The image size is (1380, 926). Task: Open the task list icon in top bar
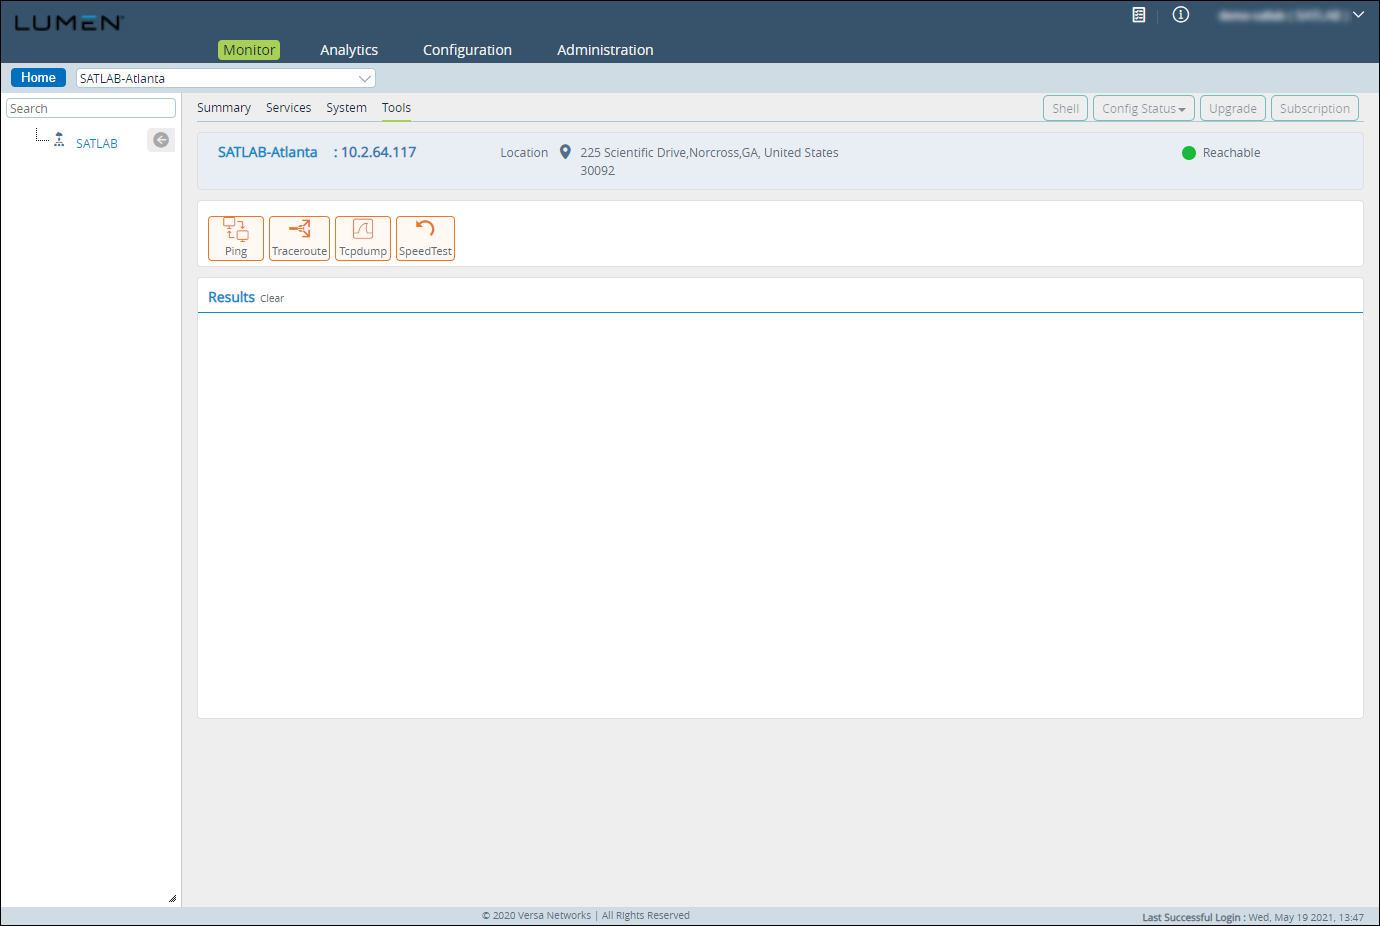[x=1138, y=15]
